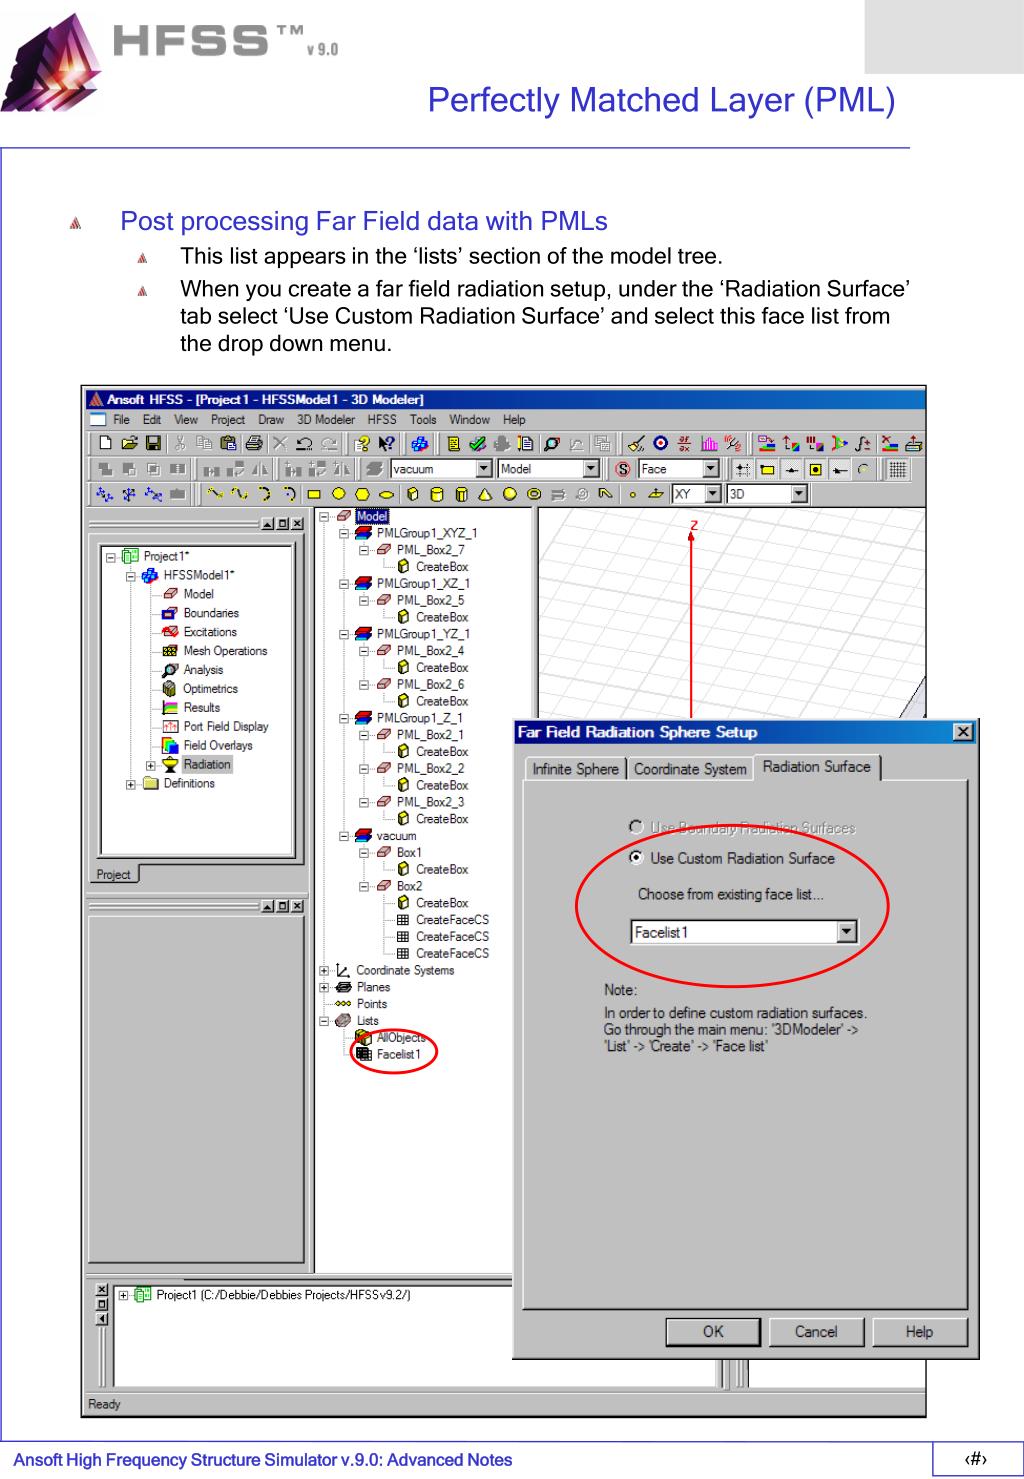Open the Facelist1 face list dropdown
This screenshot has width=1024, height=1479.
pos(847,932)
